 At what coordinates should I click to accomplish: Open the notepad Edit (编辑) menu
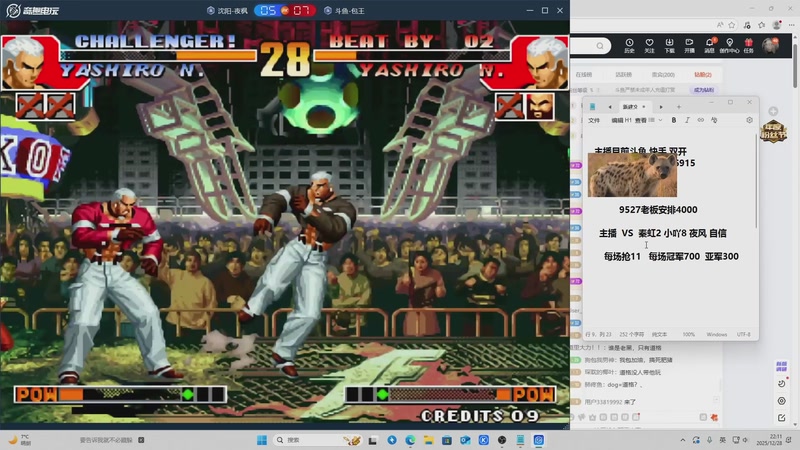pos(617,120)
